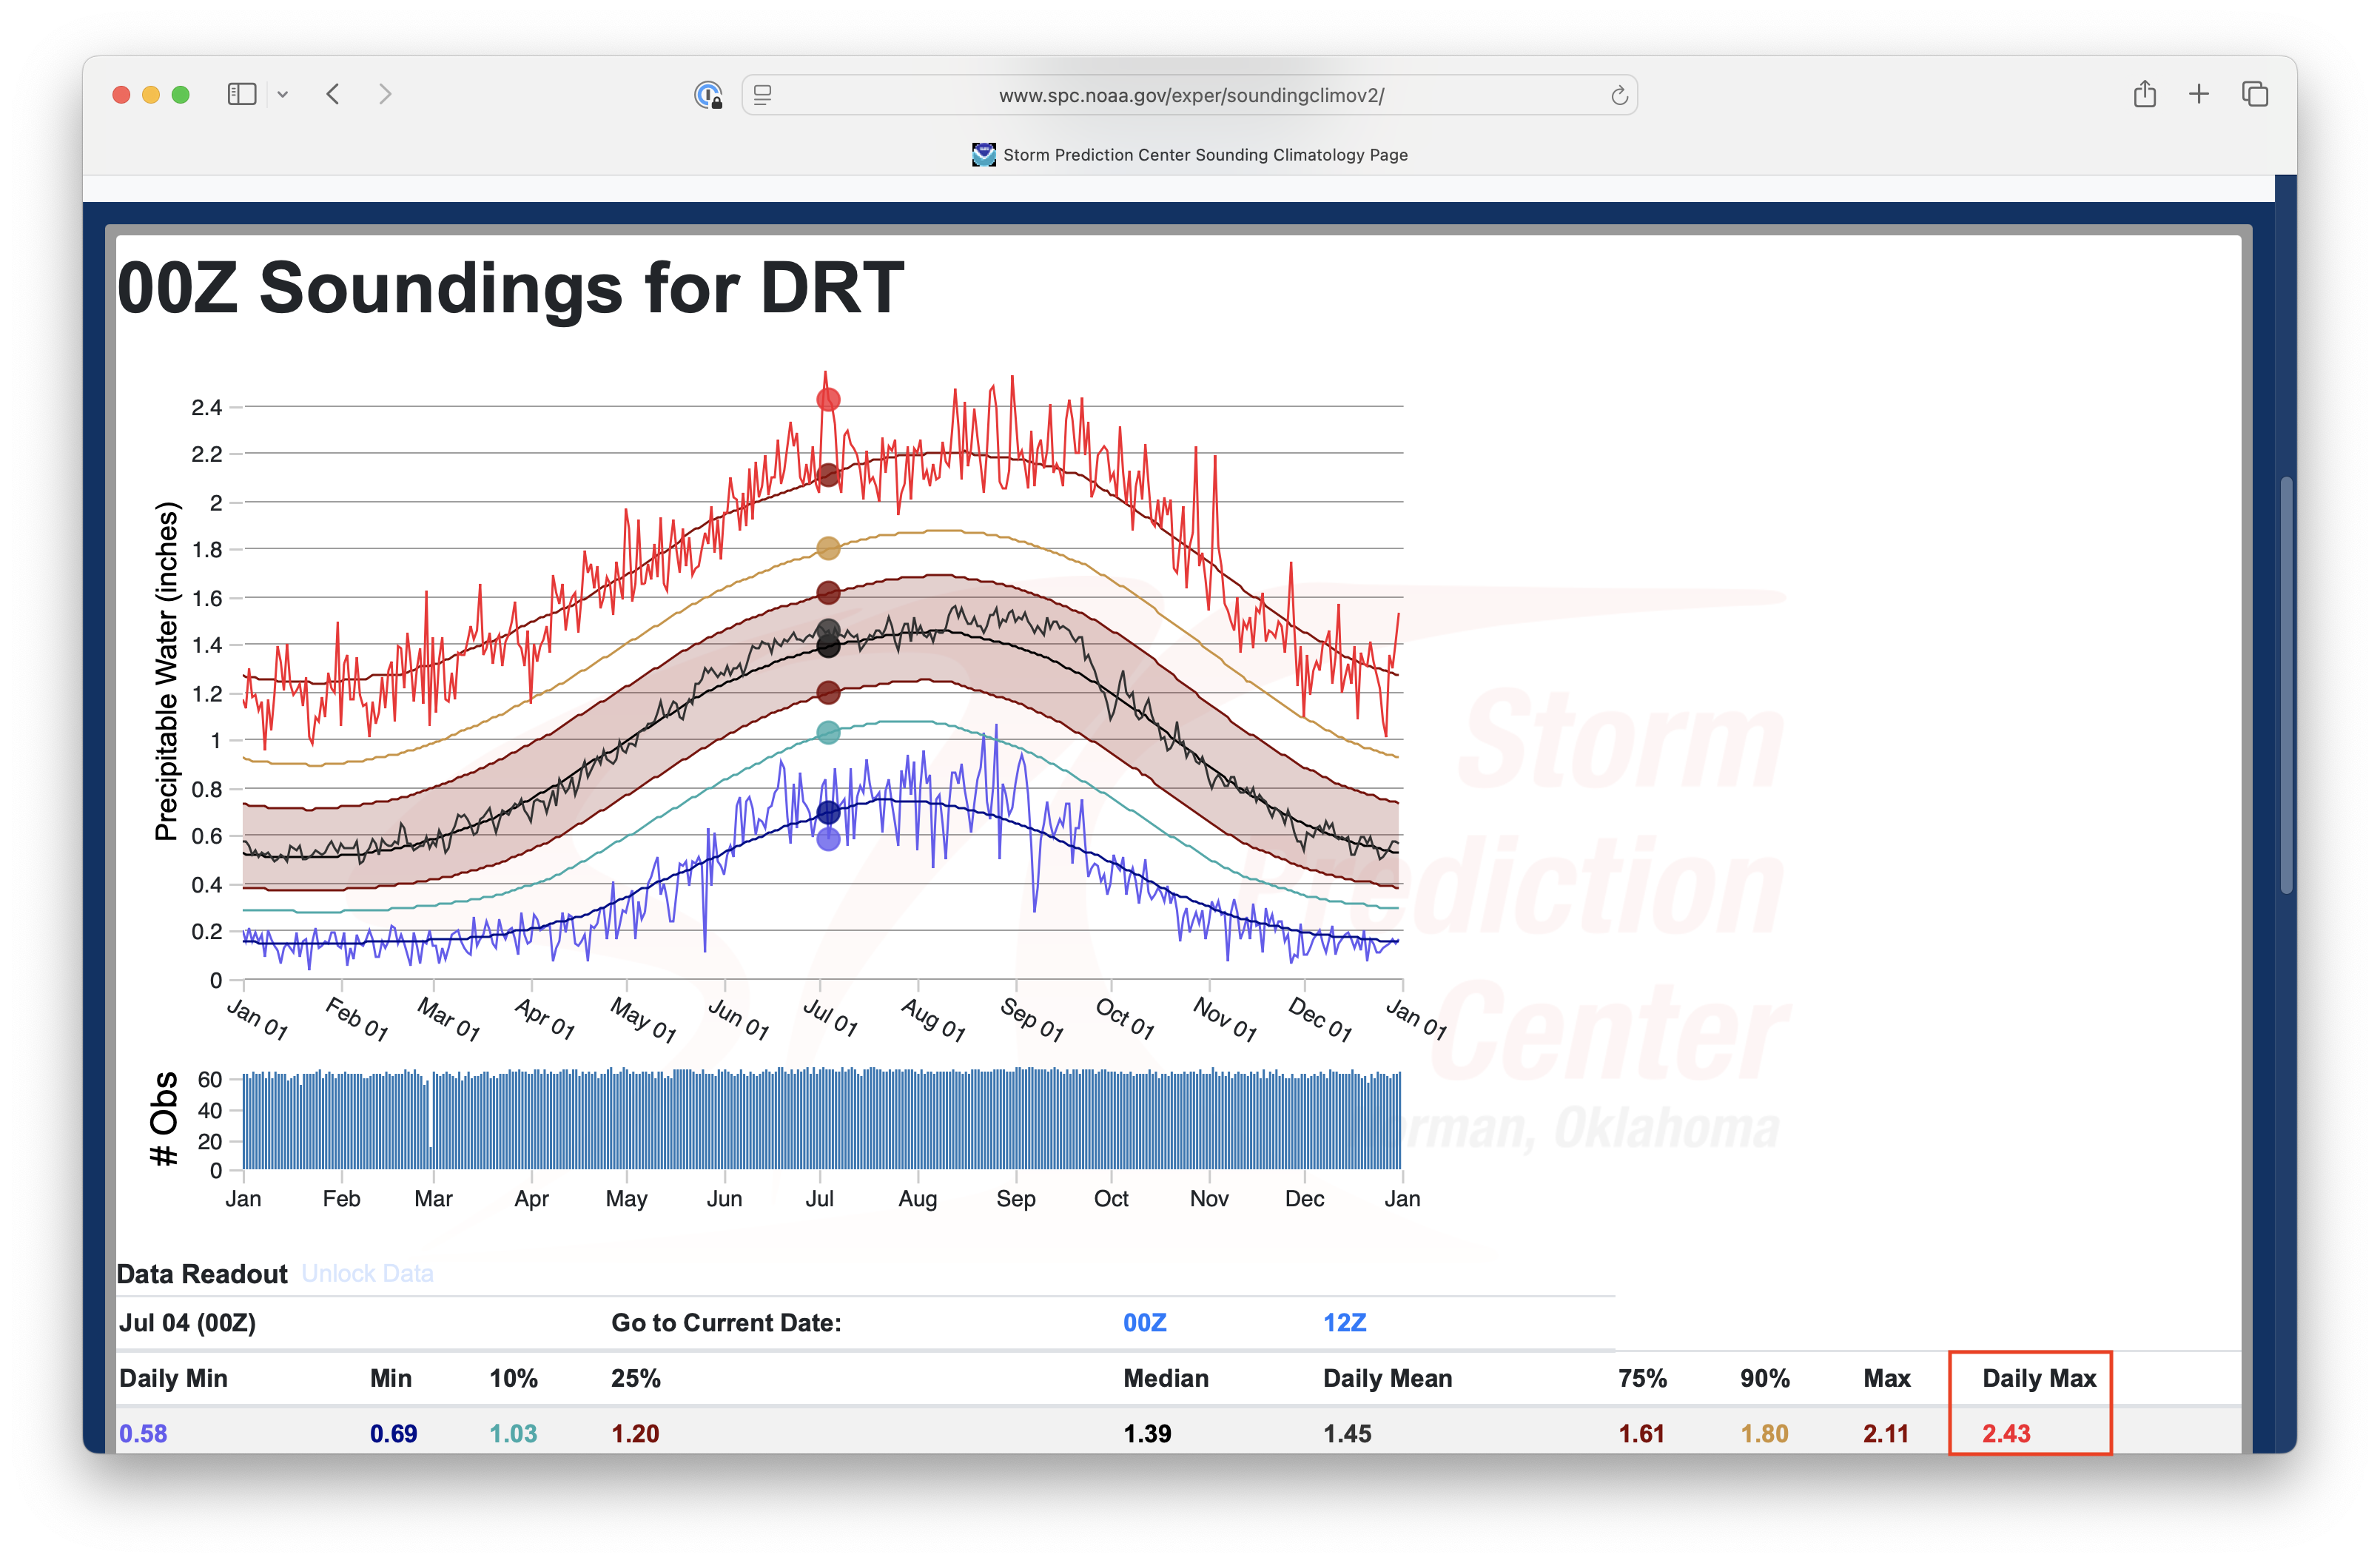Screen dimensions: 2380x1563
Task: Click the Jul 04 (00Z) date readout
Action: [187, 1322]
